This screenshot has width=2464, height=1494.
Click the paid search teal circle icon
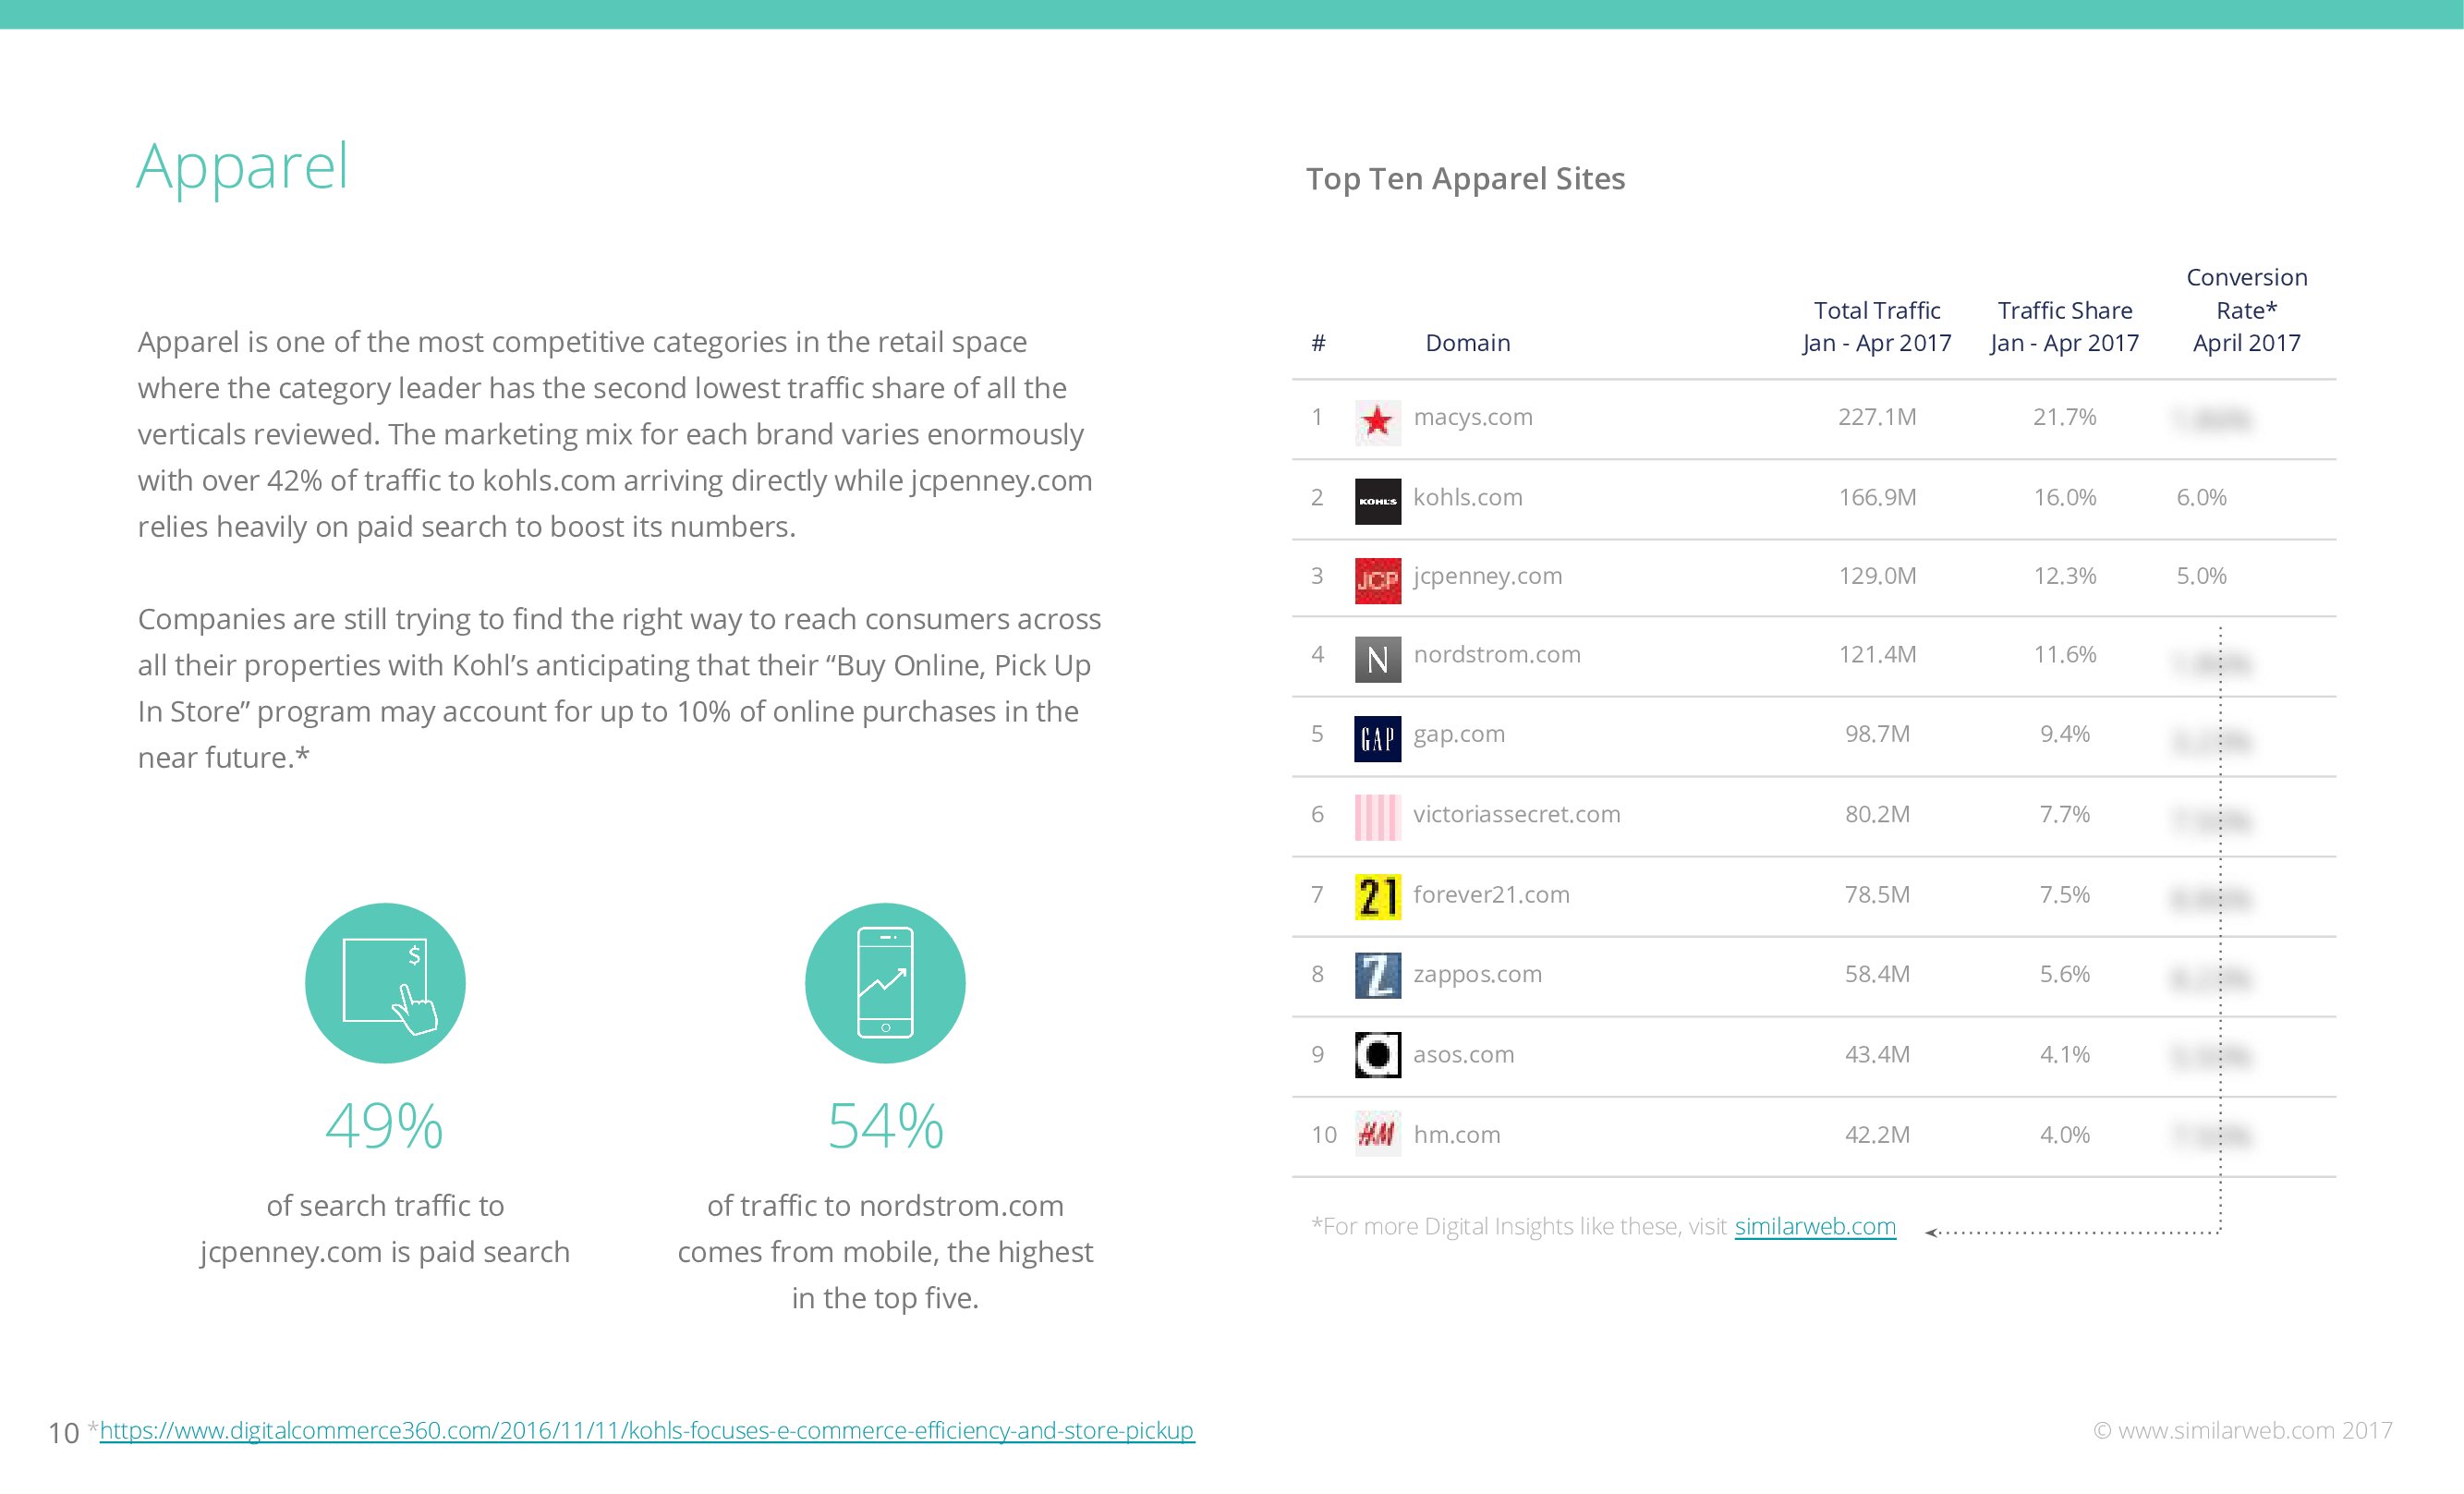pos(385,982)
